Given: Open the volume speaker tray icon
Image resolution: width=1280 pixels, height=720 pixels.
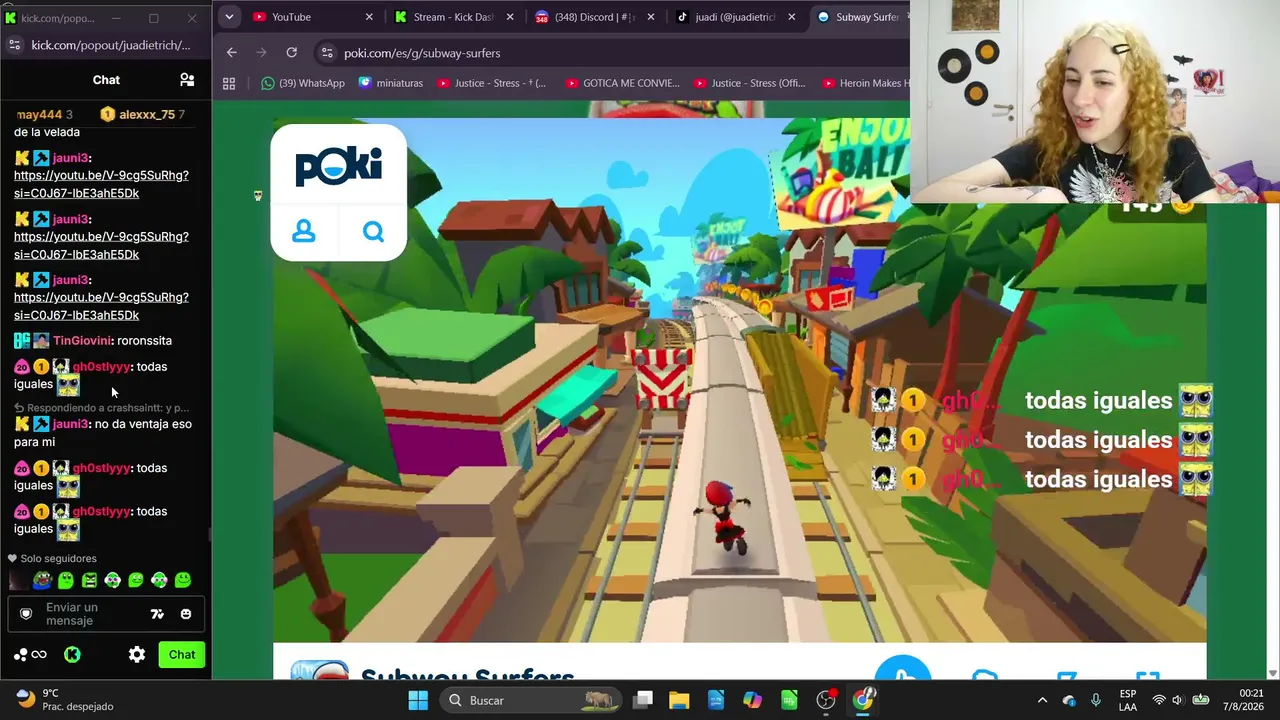Looking at the screenshot, I should [1177, 700].
